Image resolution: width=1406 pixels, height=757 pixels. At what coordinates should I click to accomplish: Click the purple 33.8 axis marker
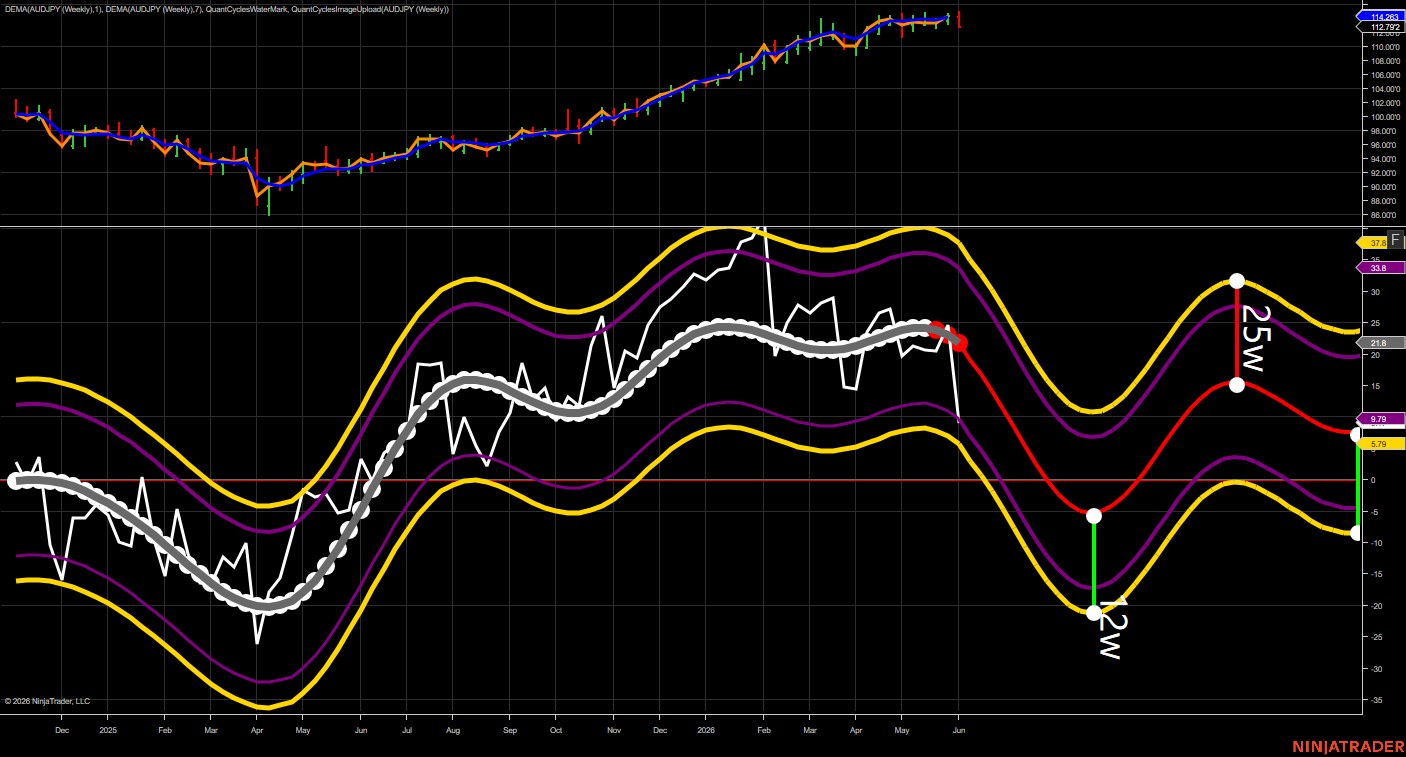1381,268
